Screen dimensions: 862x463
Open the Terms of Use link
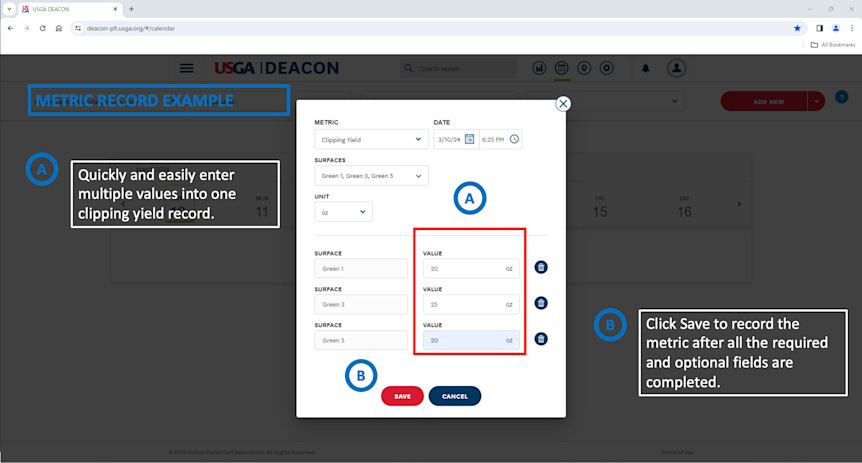pos(677,452)
